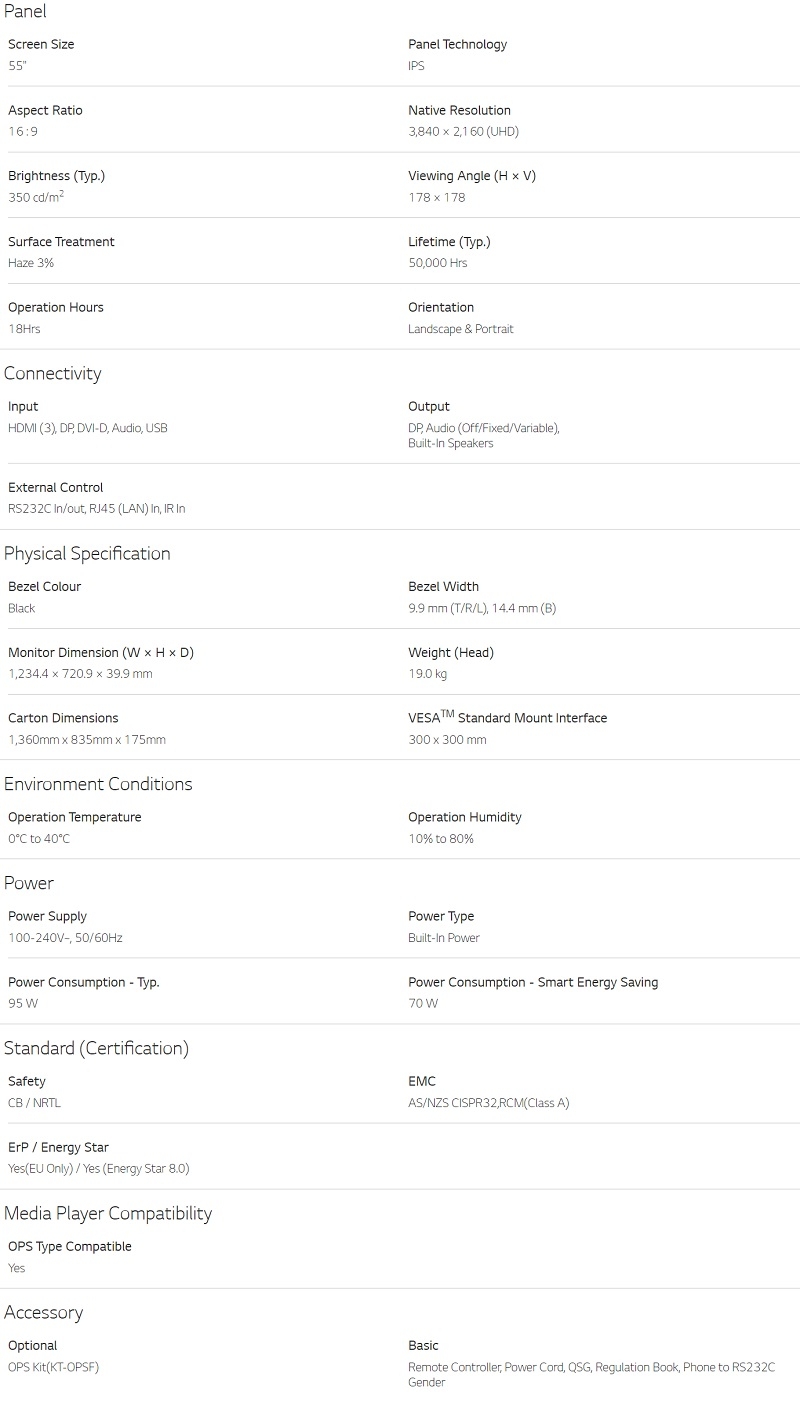Screen dimensions: 800x1402
Task: Select the EMC certification value
Action: pos(489,1103)
